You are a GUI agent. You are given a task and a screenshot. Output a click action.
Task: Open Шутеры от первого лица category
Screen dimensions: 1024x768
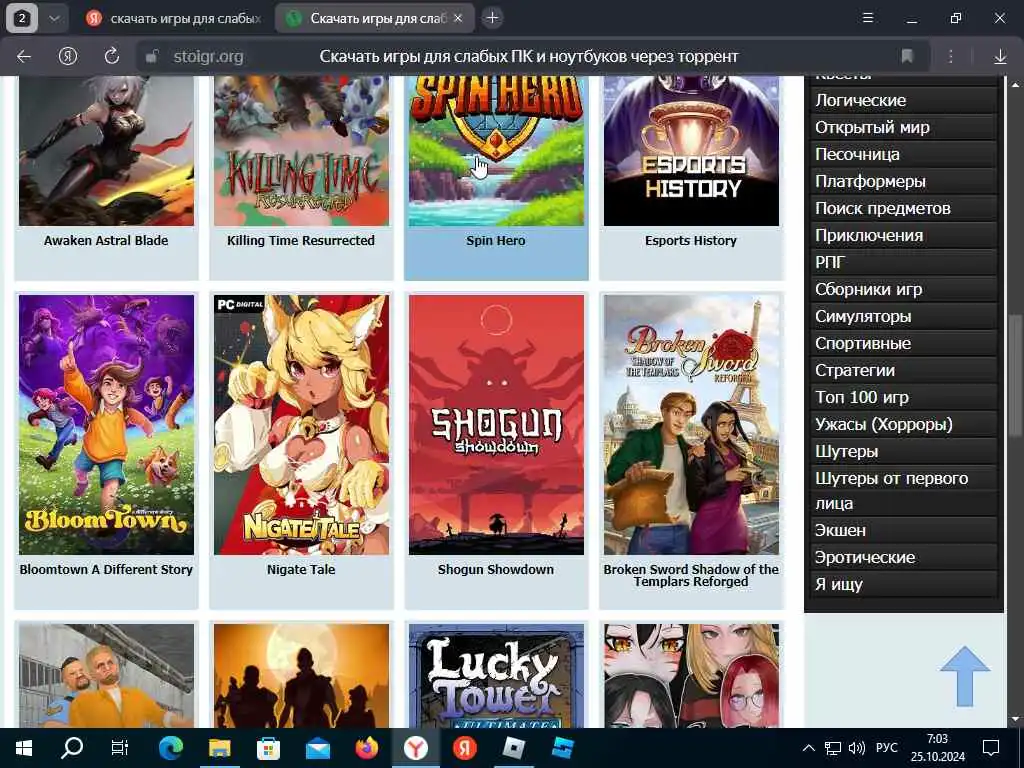tap(904, 490)
